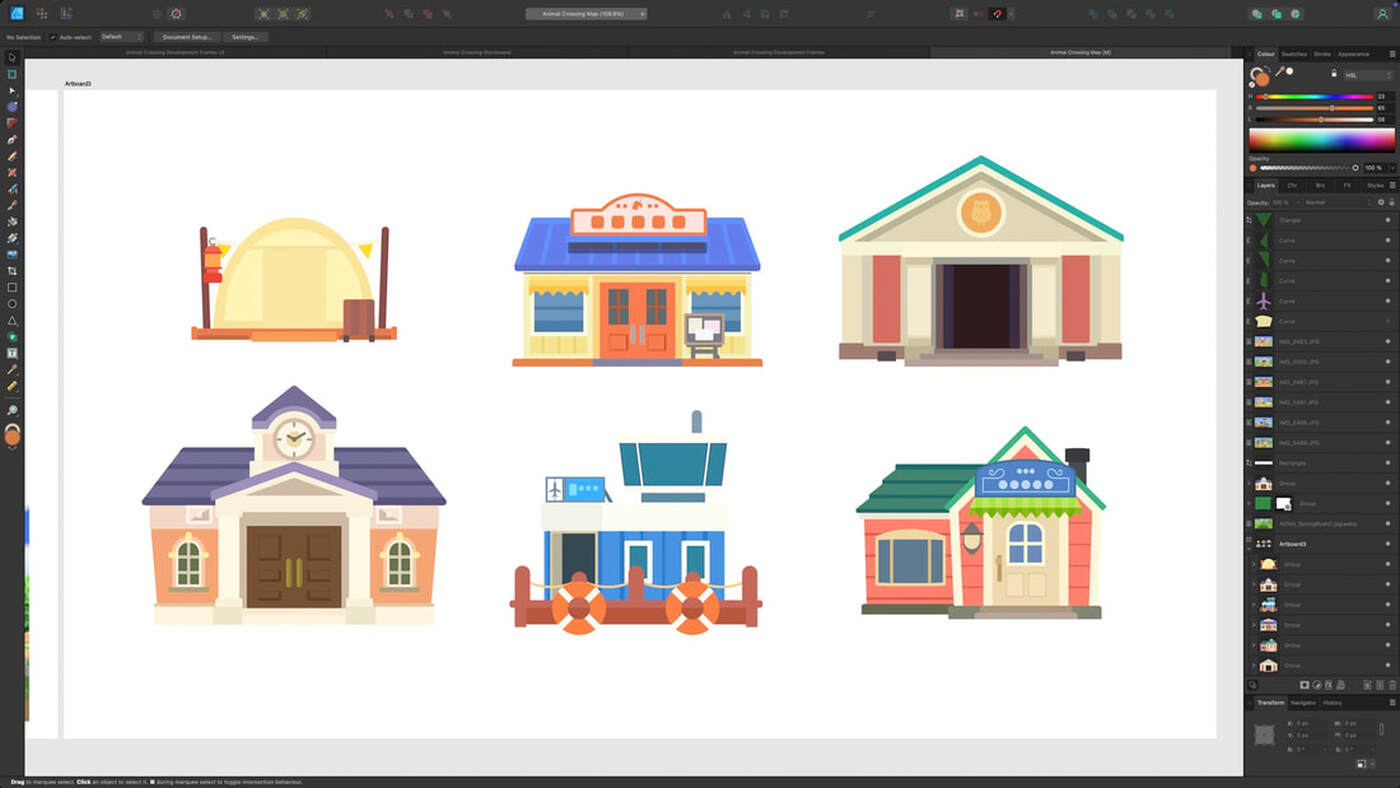Click the Document Setup... button
This screenshot has height=788, width=1400.
[186, 37]
